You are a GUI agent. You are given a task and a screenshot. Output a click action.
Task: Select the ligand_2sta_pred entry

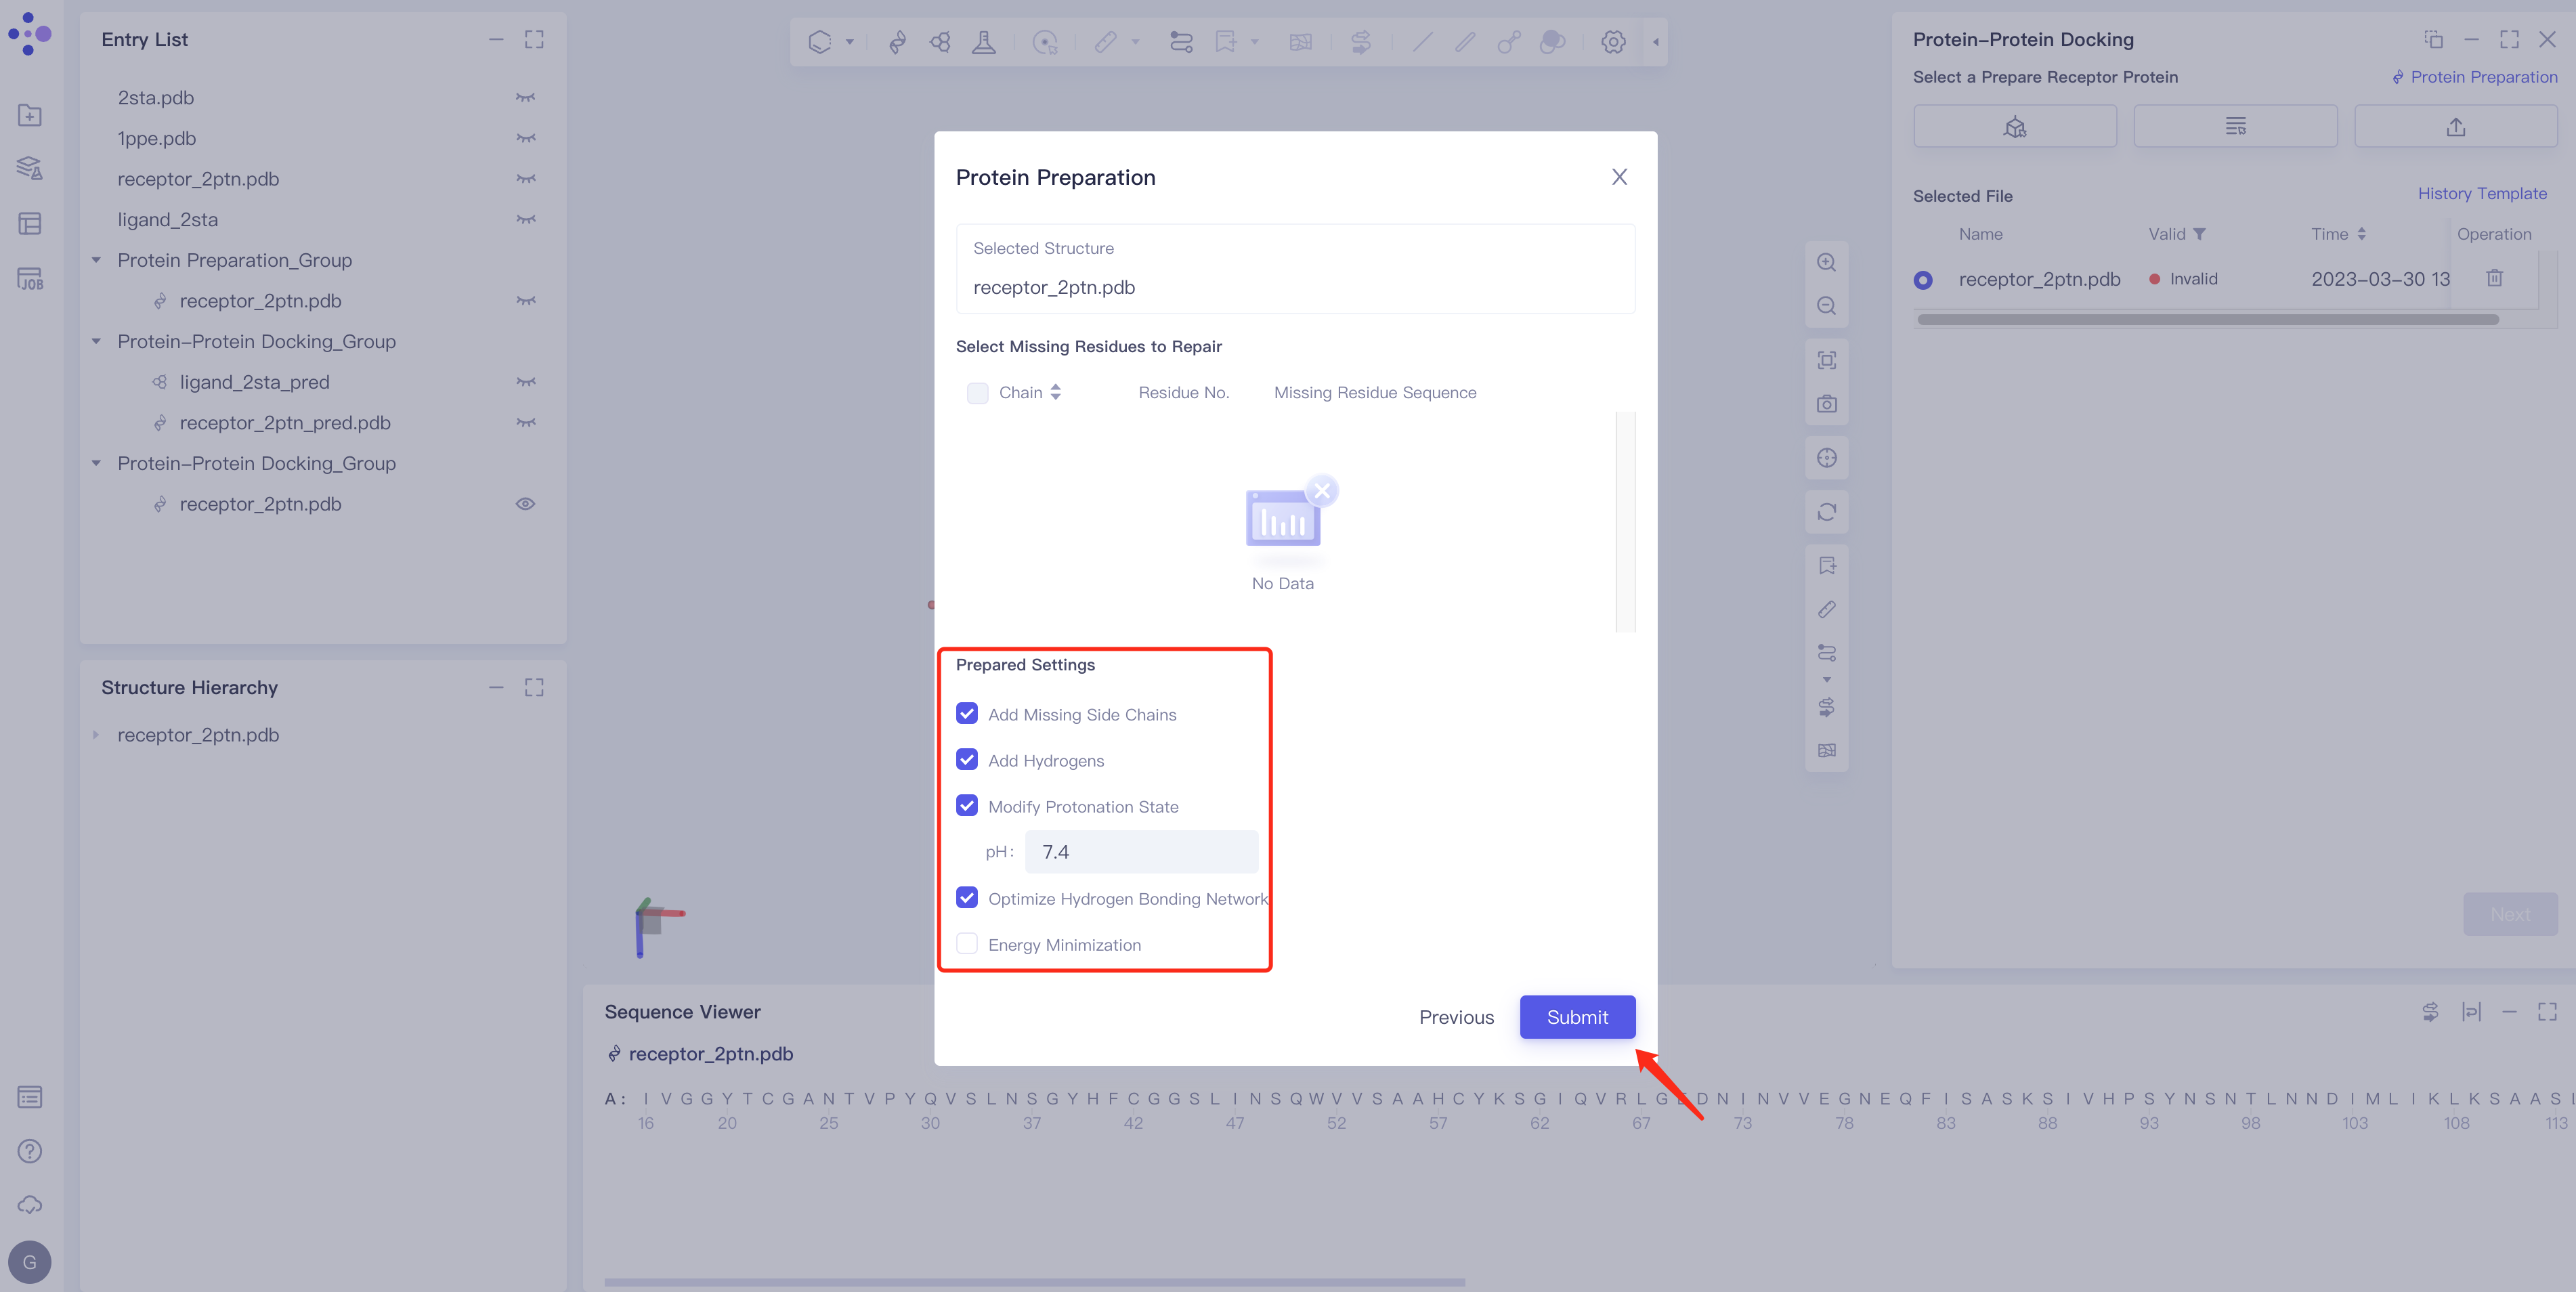(x=254, y=382)
